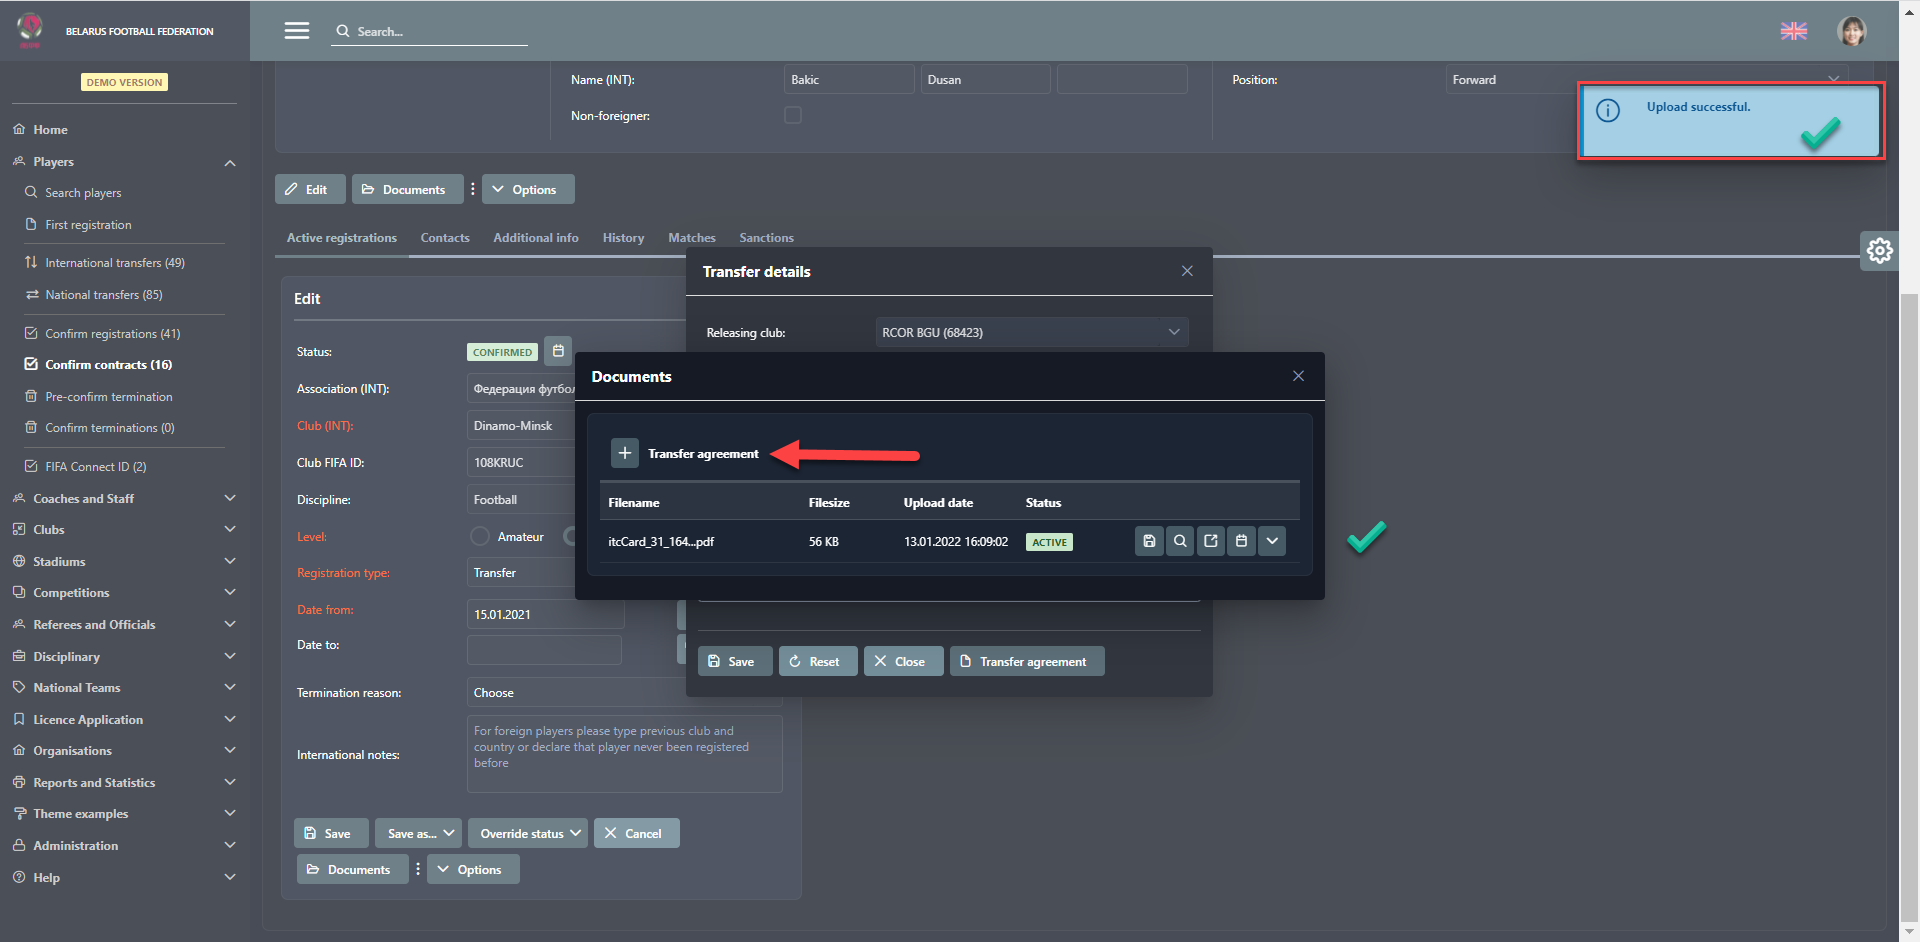1920x942 pixels.
Task: Select the Amateur level radio button
Action: 480,537
